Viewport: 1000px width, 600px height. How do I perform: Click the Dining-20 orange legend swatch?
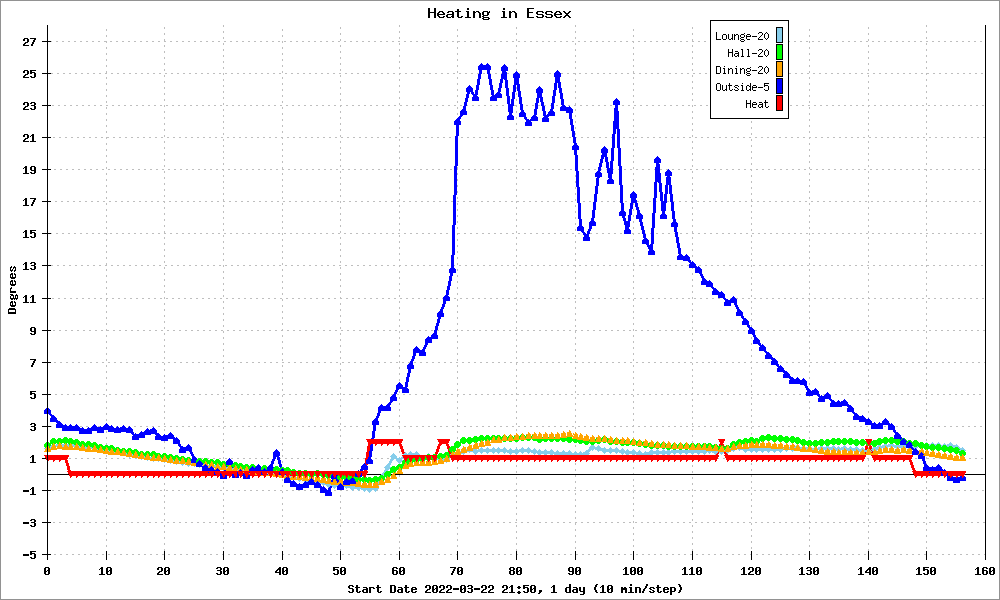pyautogui.click(x=779, y=70)
